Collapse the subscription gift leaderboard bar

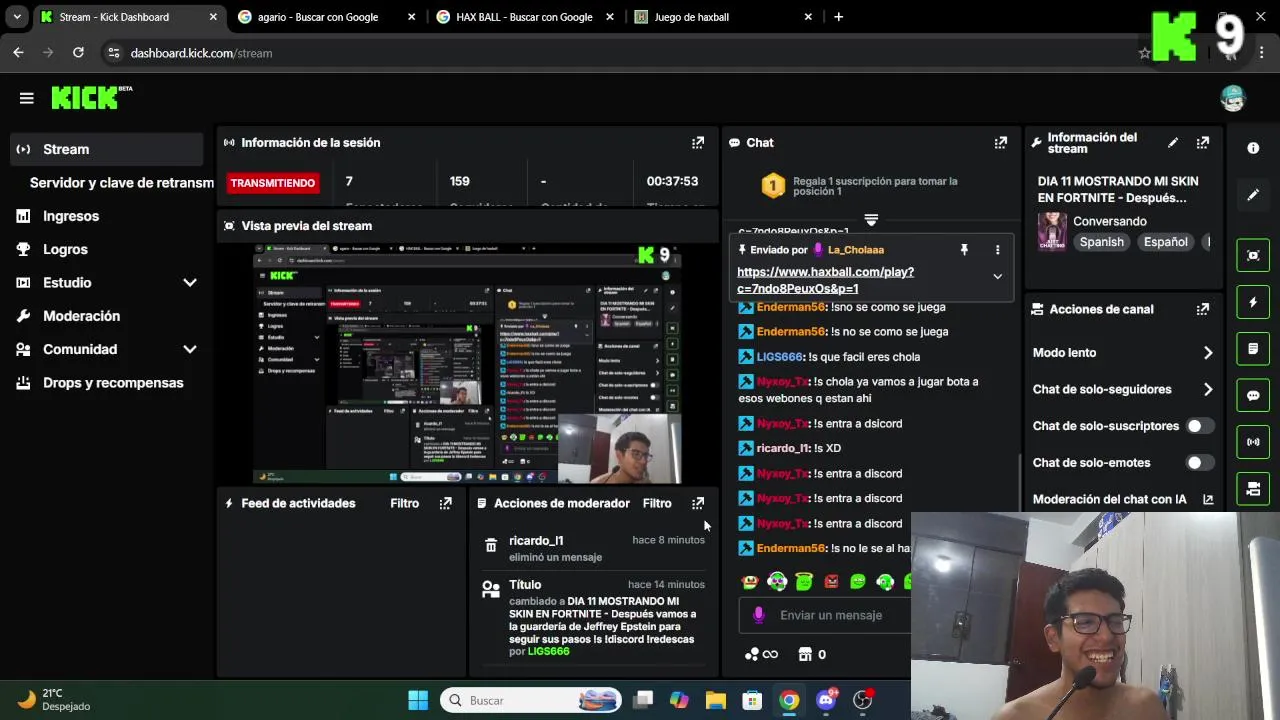pyautogui.click(x=871, y=219)
